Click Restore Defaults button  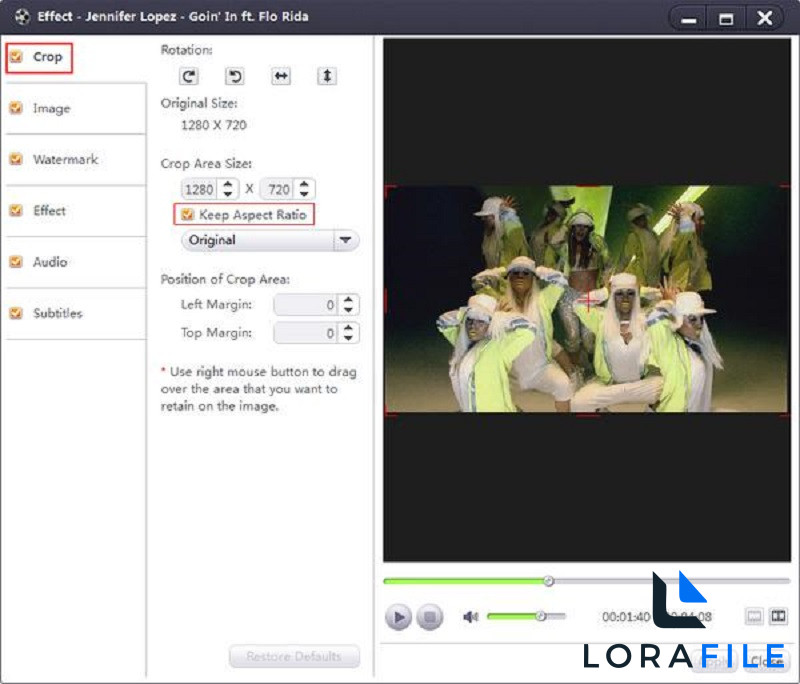pyautogui.click(x=294, y=656)
